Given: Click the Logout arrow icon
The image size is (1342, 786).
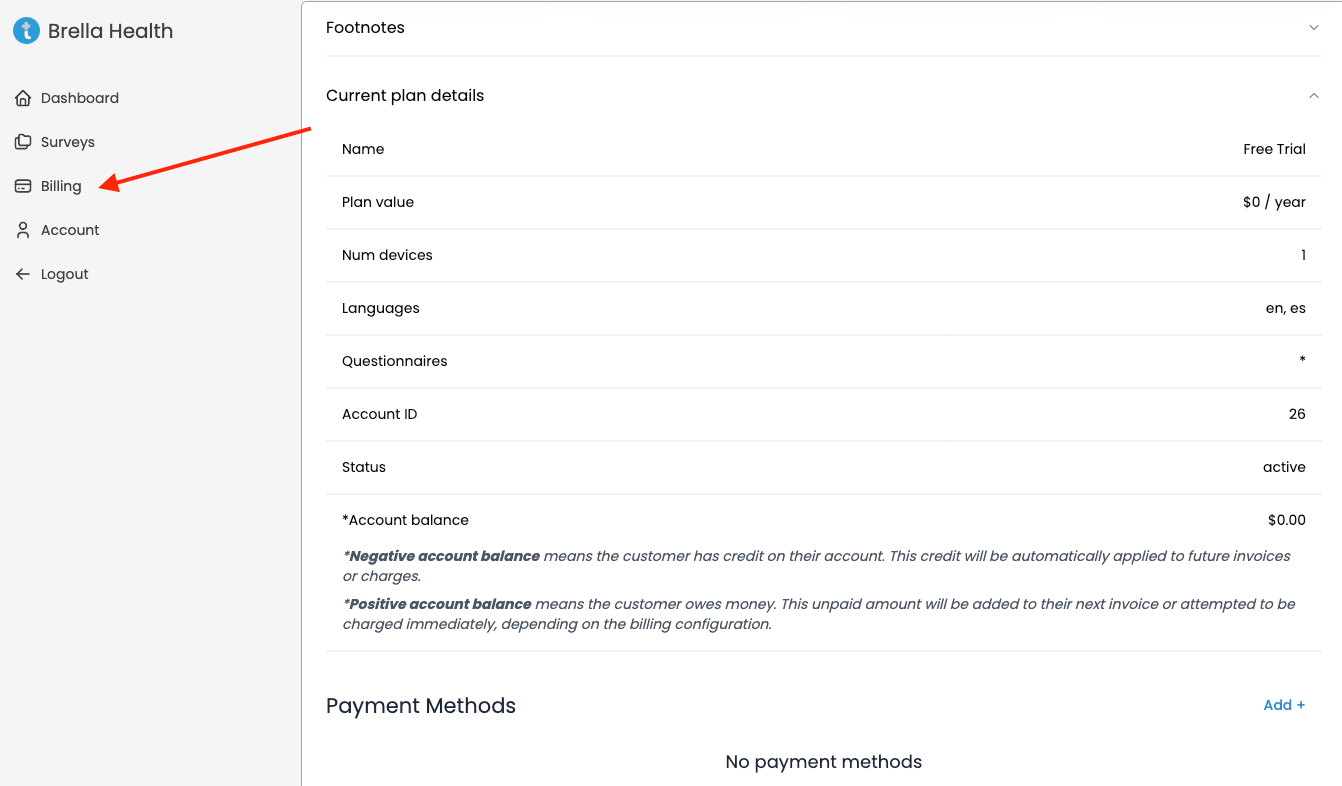Looking at the screenshot, I should pos(23,274).
